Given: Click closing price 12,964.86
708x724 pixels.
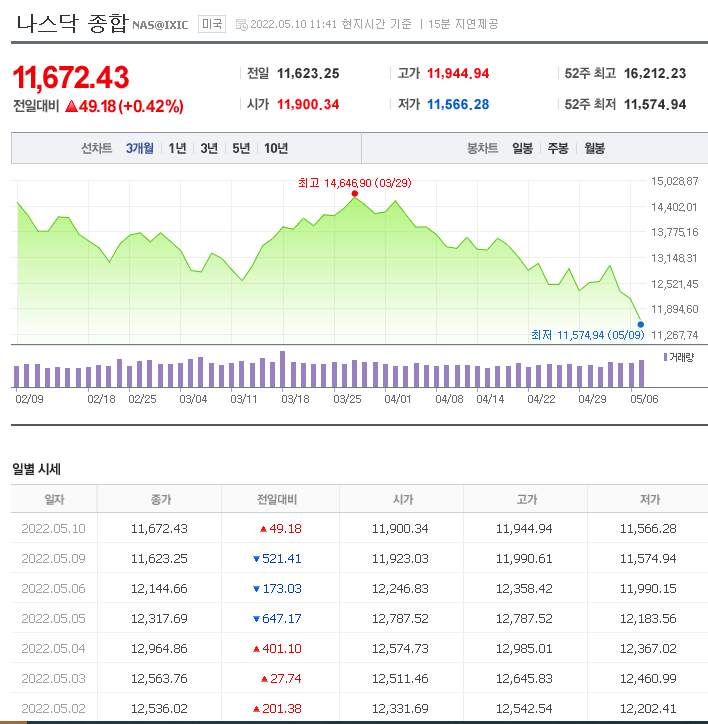Looking at the screenshot, I should tap(159, 648).
